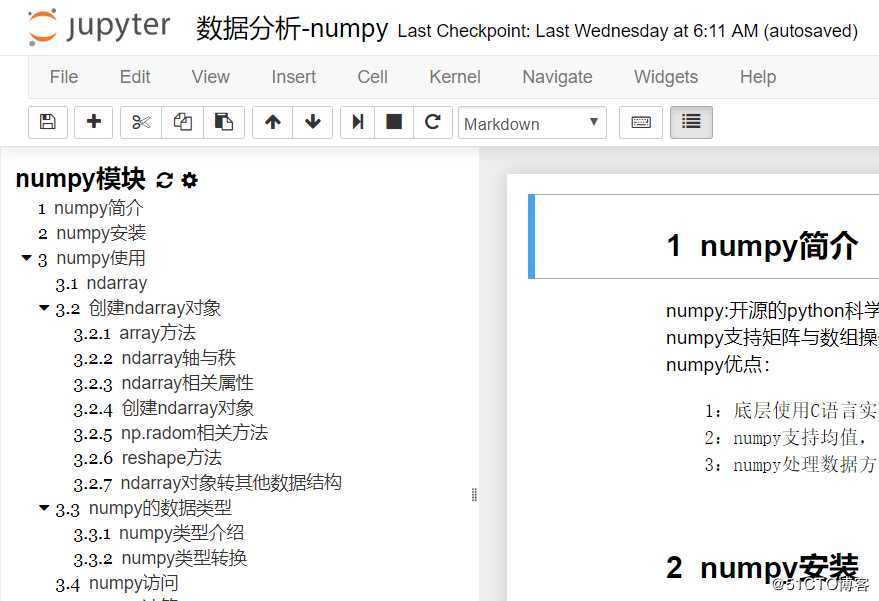Open the Edit menu

135,76
